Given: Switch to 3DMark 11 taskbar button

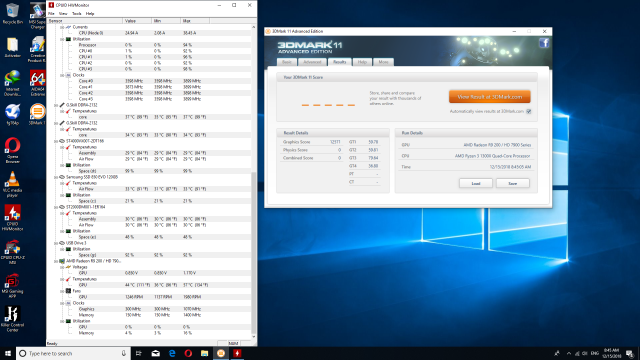Looking at the screenshot, I should [221, 353].
